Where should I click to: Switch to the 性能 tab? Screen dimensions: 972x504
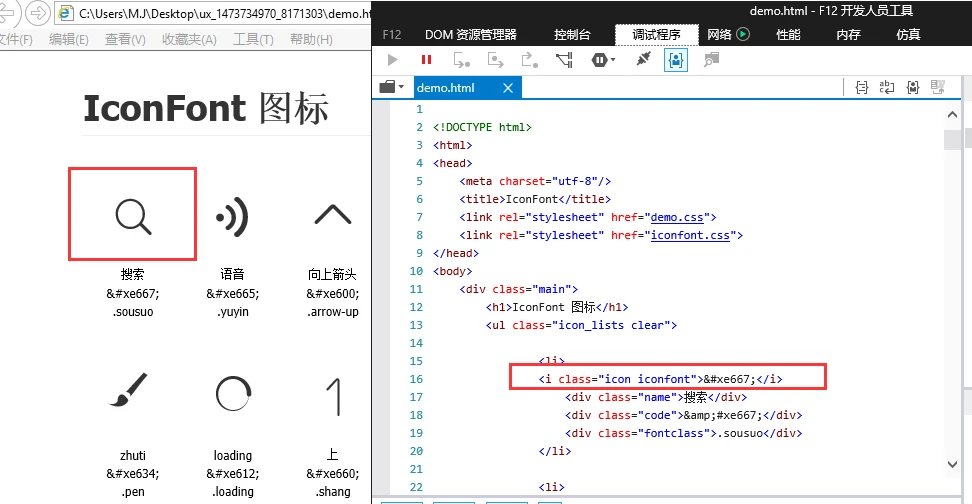788,35
